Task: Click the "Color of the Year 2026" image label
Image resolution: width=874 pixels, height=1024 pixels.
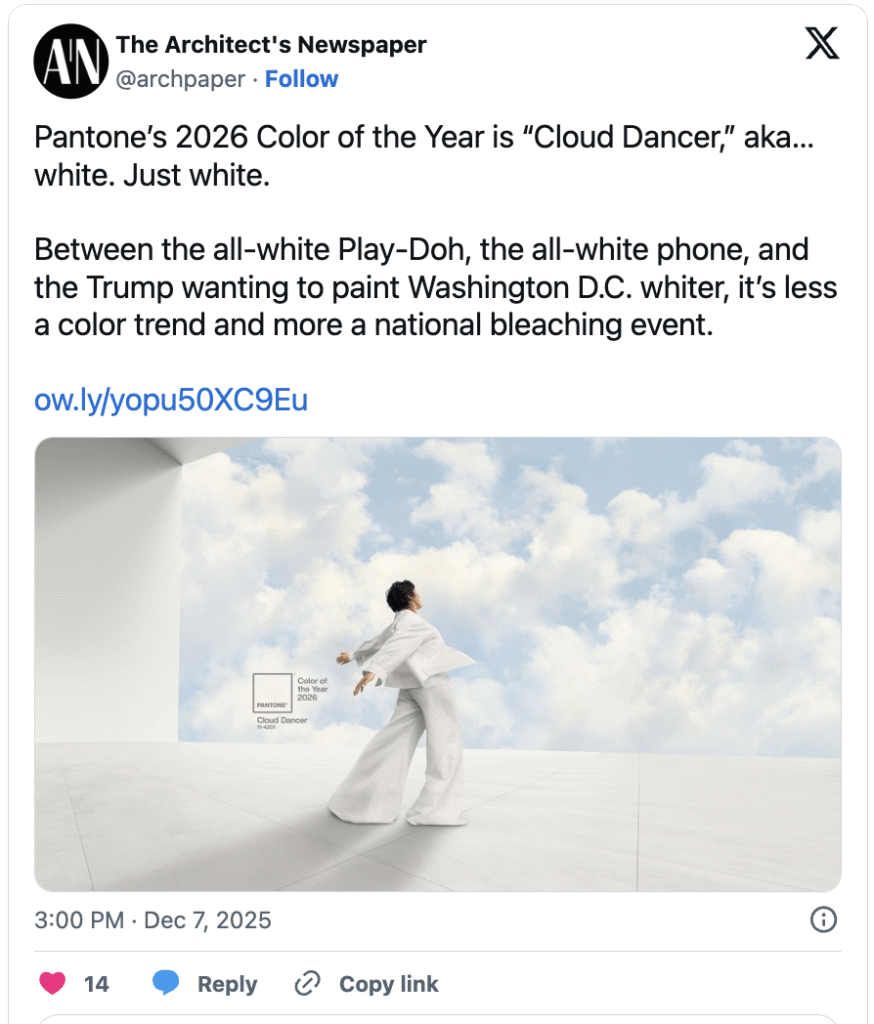Action: [x=313, y=689]
